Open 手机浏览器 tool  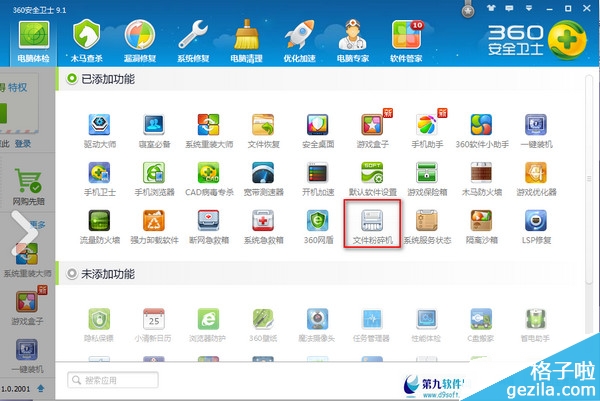tap(154, 179)
